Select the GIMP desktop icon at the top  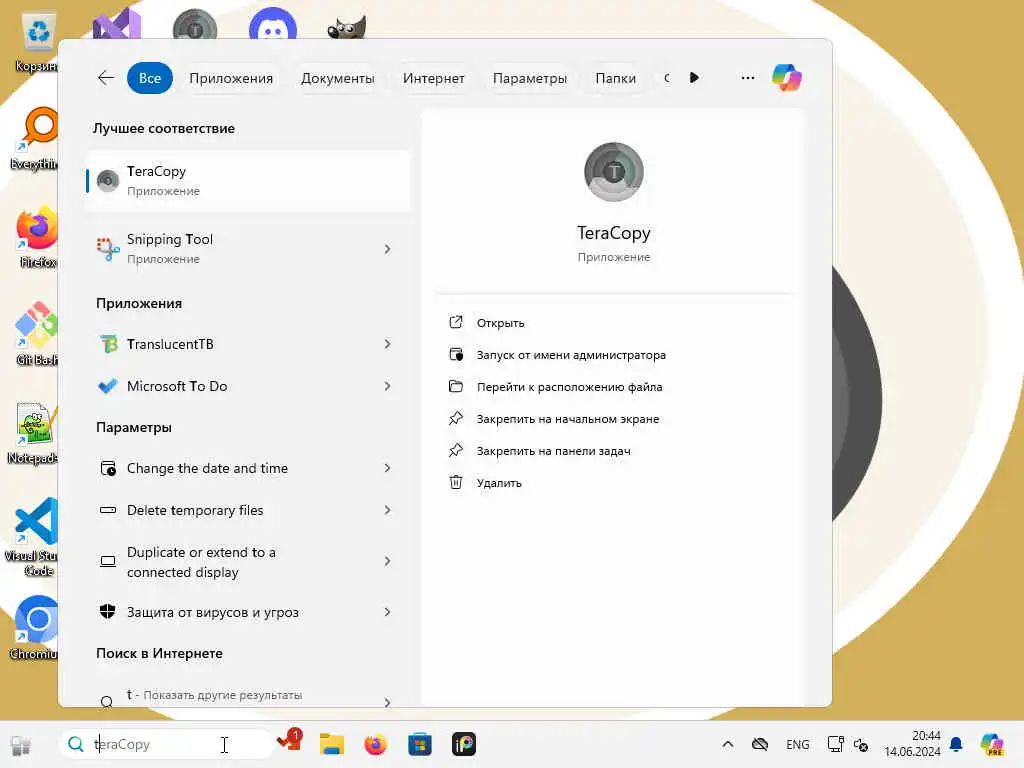[347, 27]
